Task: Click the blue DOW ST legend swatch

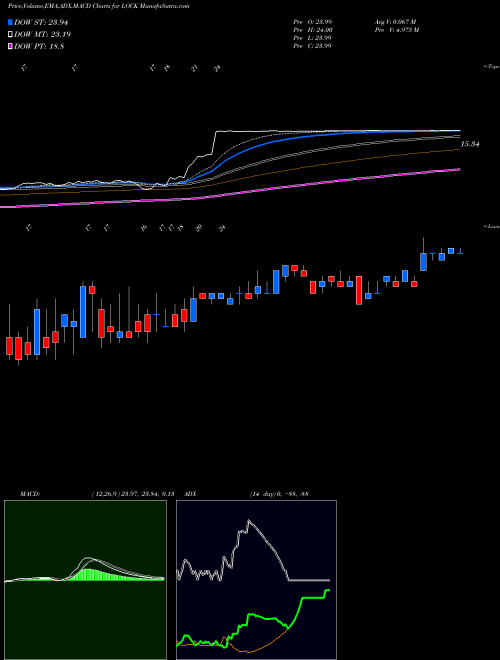Action: pyautogui.click(x=11, y=22)
